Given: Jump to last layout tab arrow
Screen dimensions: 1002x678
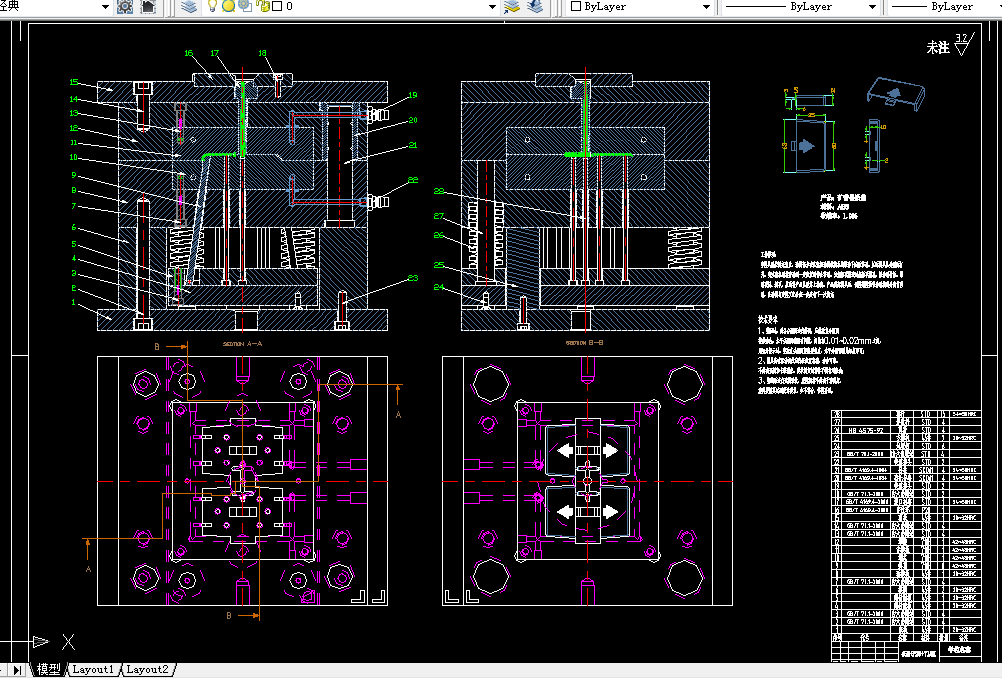Looking at the screenshot, I should pos(17,670).
